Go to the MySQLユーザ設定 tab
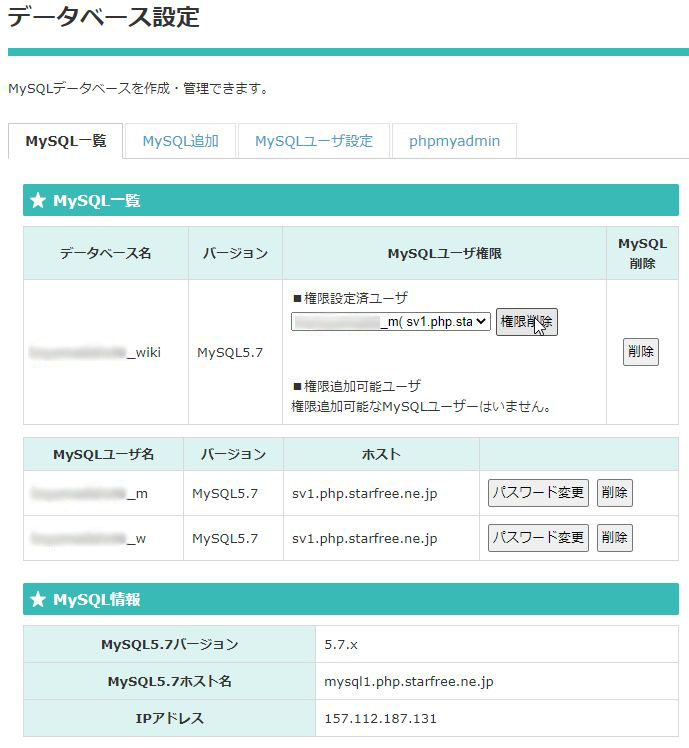This screenshot has height=748, width=689. 313,141
